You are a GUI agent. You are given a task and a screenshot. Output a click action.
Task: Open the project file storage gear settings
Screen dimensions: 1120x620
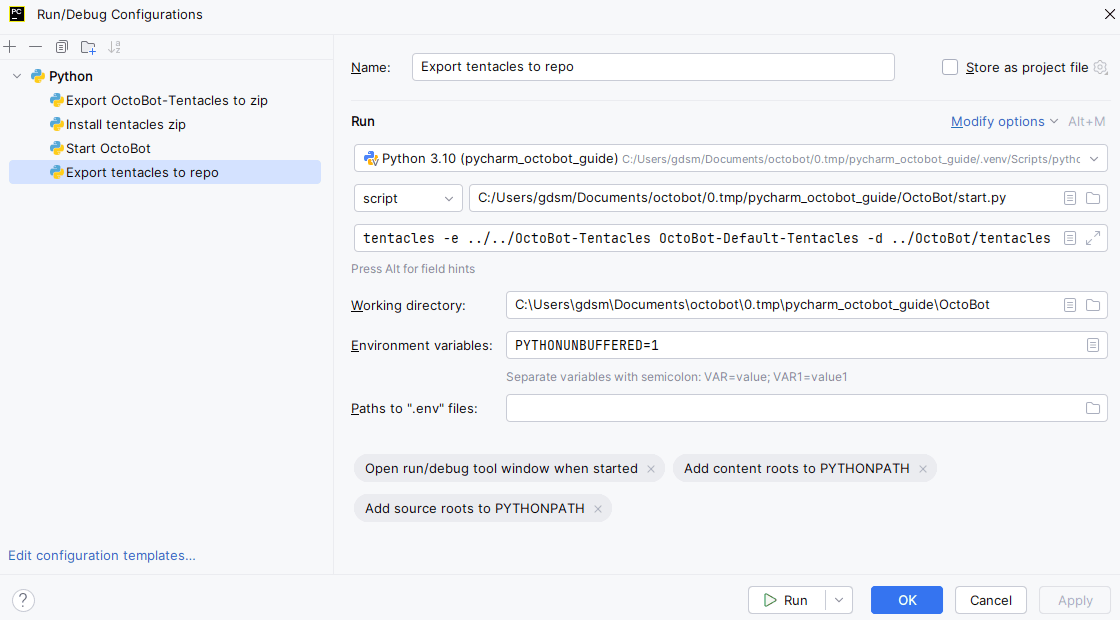[1101, 67]
